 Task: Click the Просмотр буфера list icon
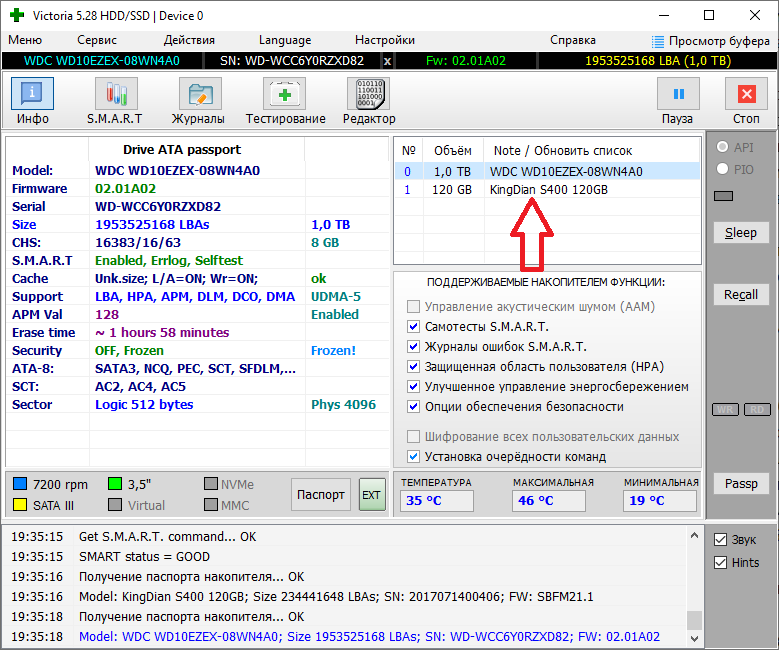point(658,41)
